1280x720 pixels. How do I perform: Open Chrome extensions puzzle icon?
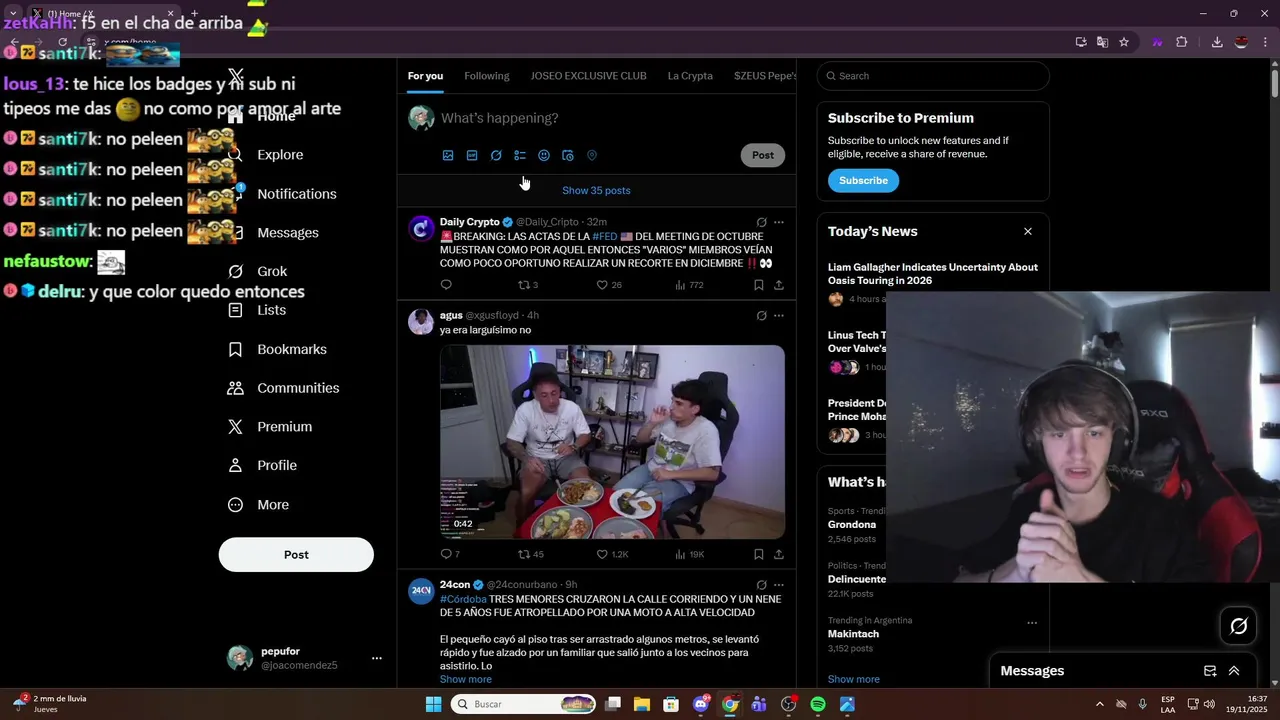[1182, 42]
